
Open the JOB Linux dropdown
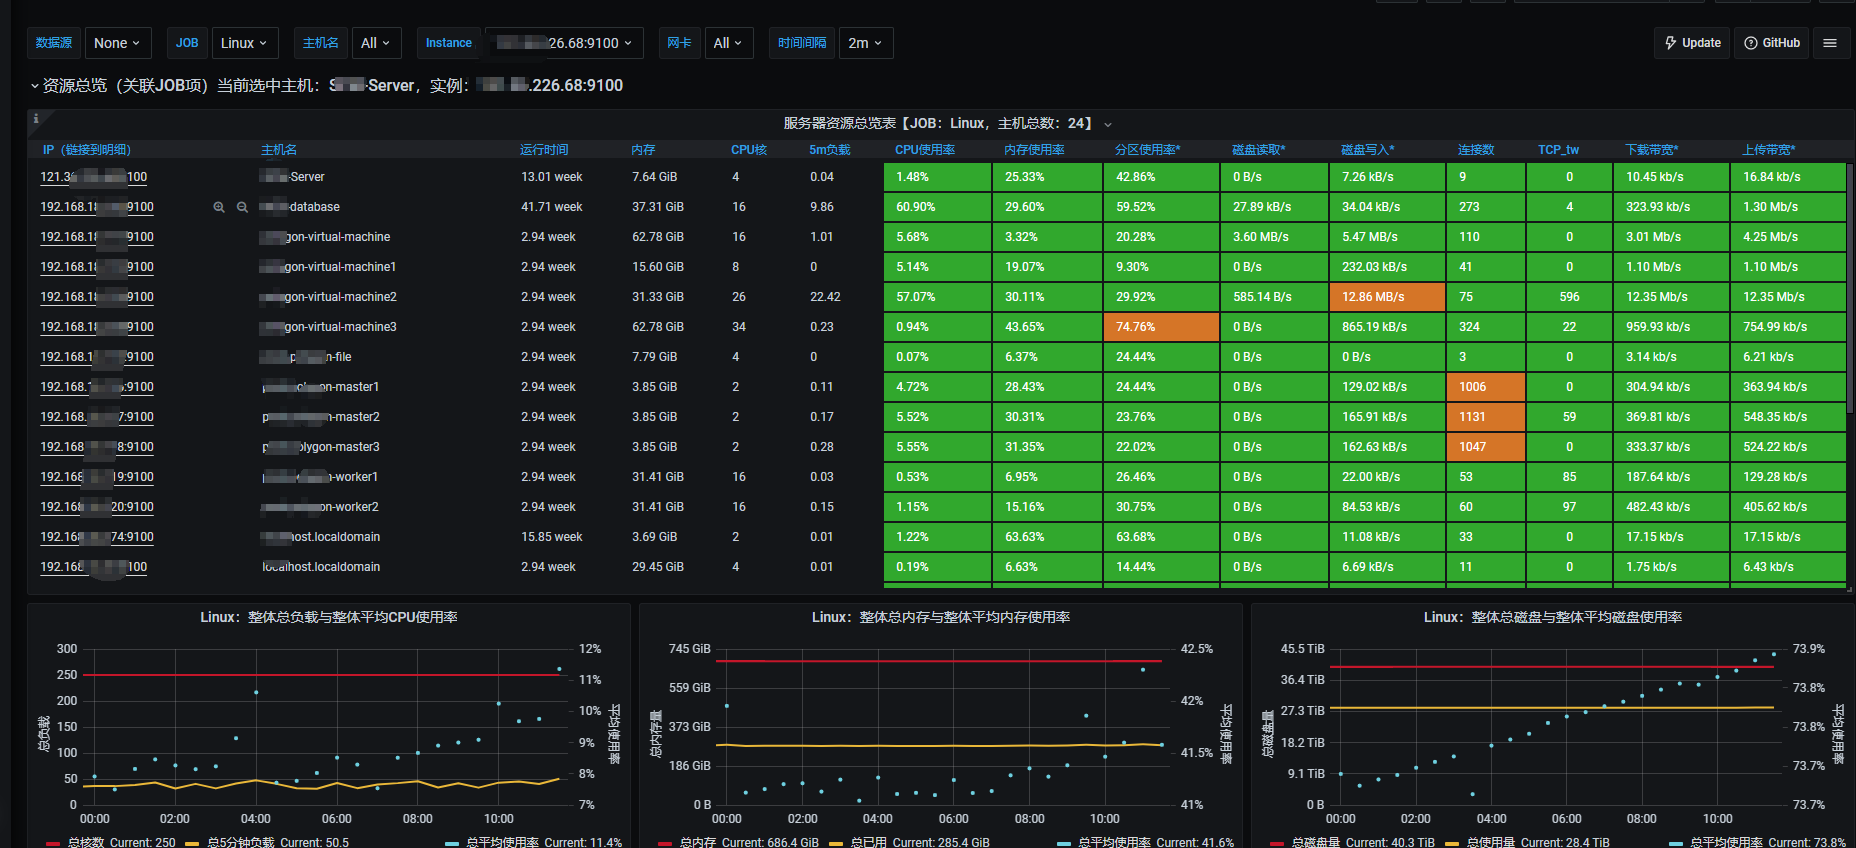(x=245, y=43)
